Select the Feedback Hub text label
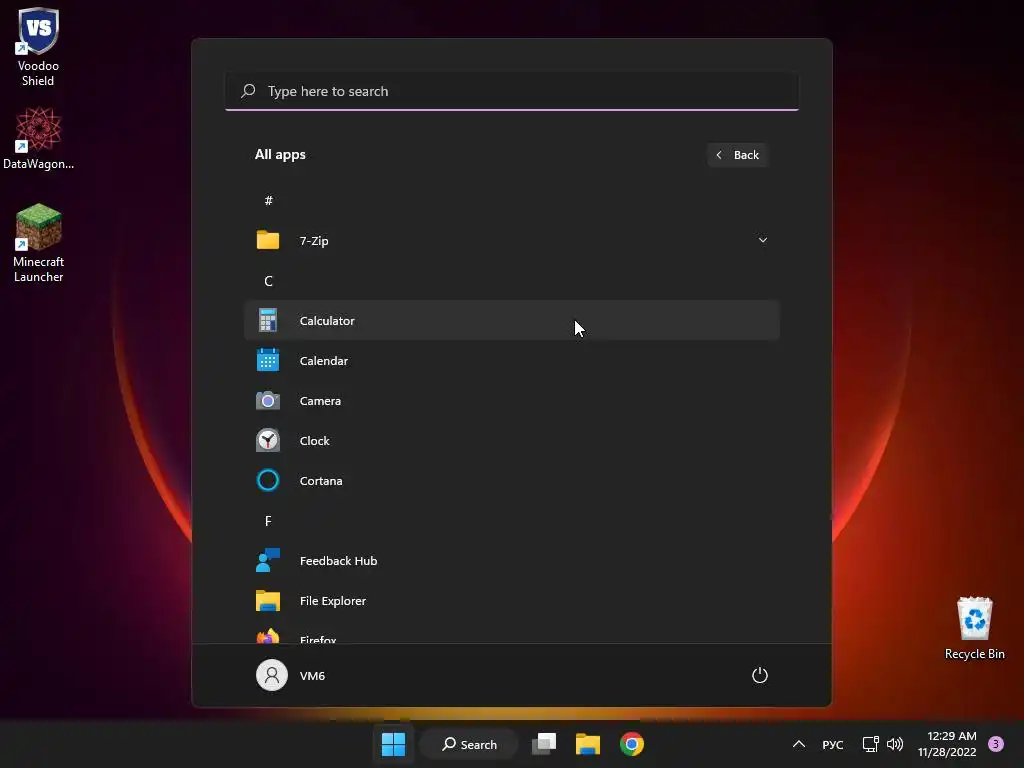1024x768 pixels. [x=338, y=560]
